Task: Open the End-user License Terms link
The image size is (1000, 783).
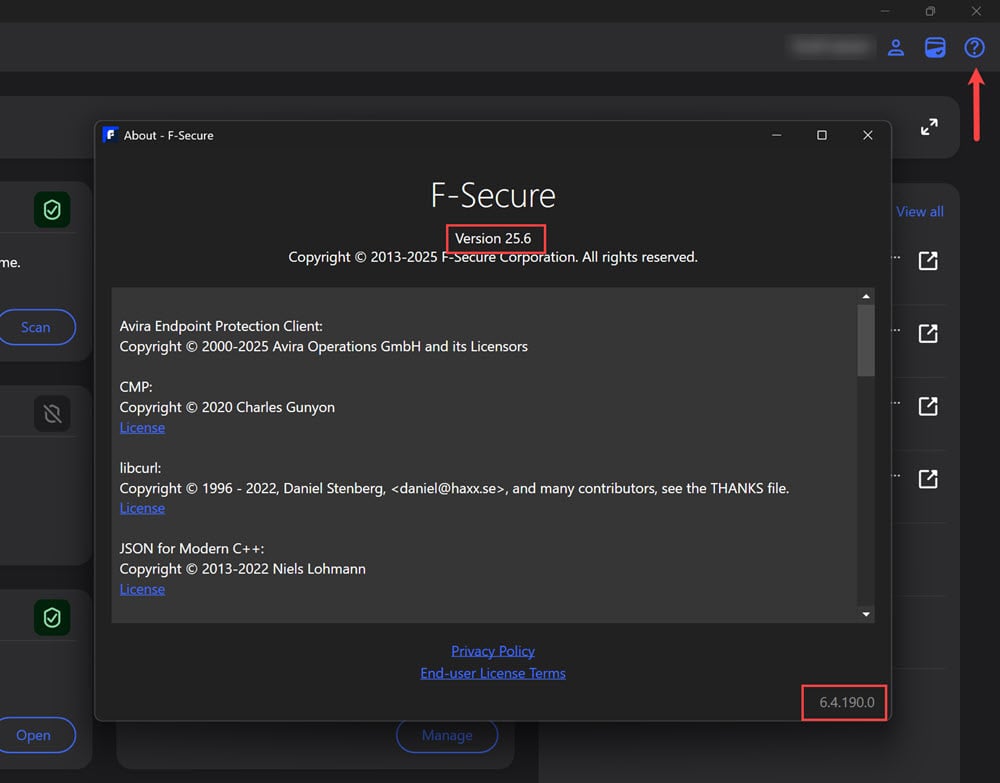Action: point(493,673)
